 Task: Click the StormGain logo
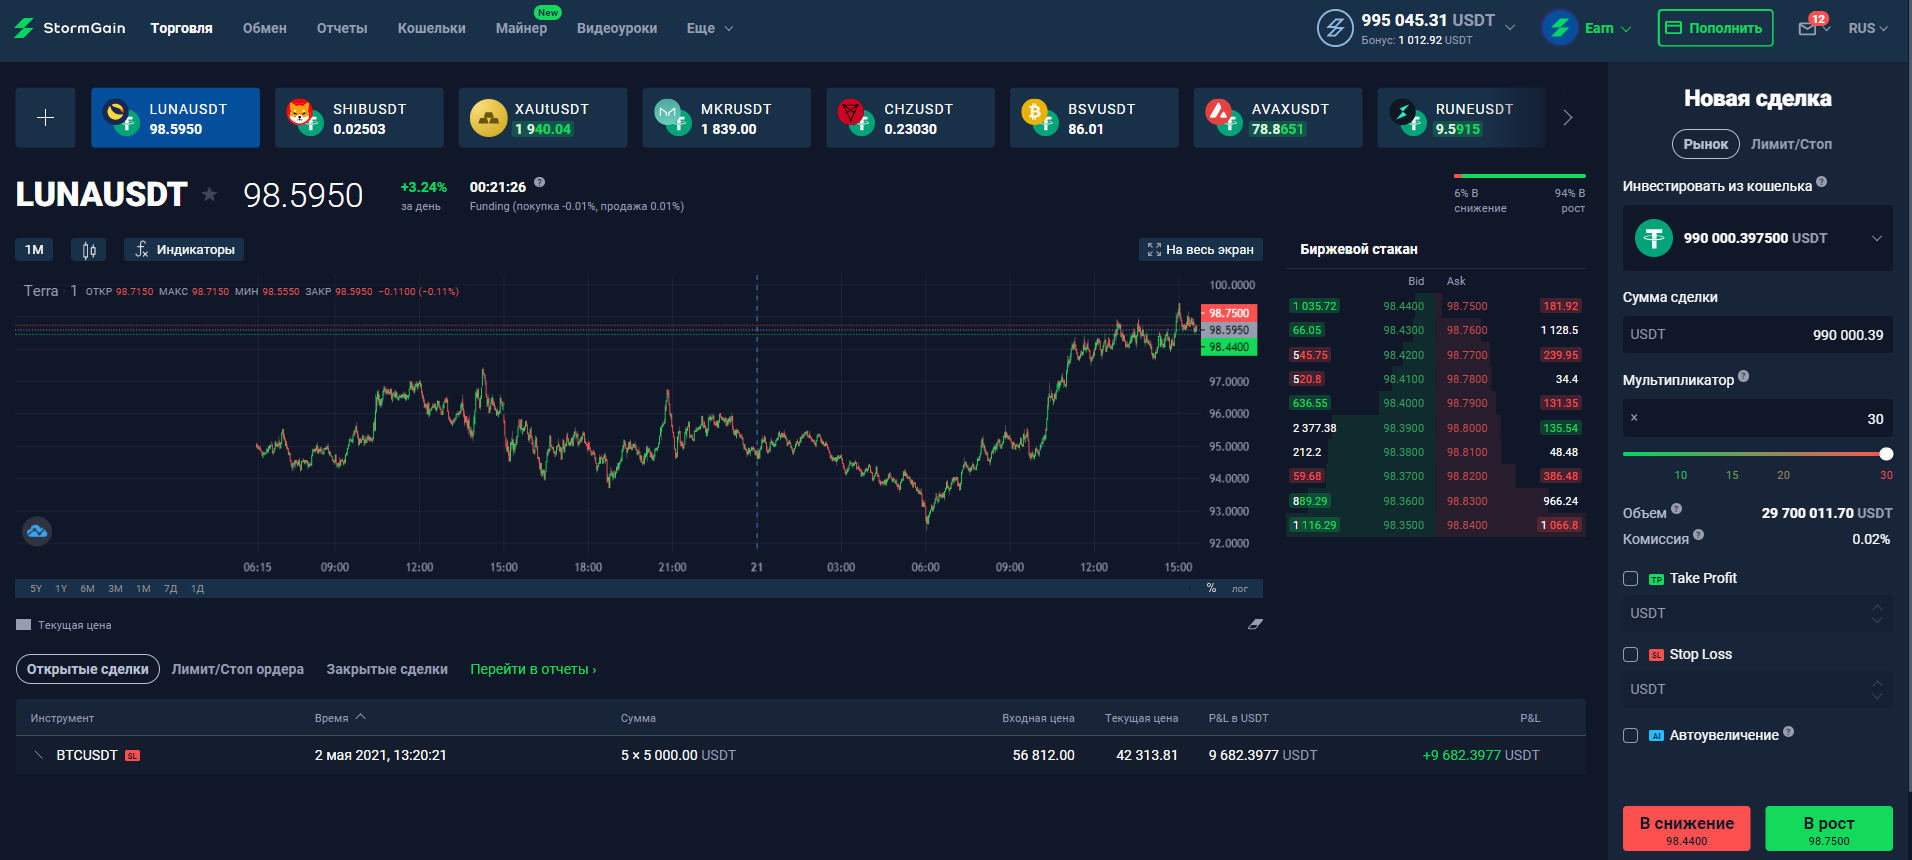point(70,28)
